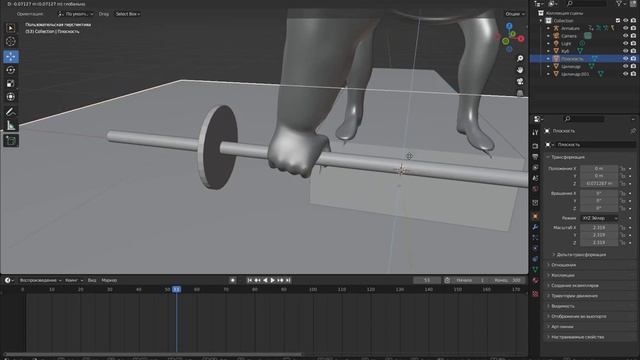The width and height of the screenshot is (640, 360).
Task: Click the viewport zoom magnifier icon
Action: click(x=520, y=59)
